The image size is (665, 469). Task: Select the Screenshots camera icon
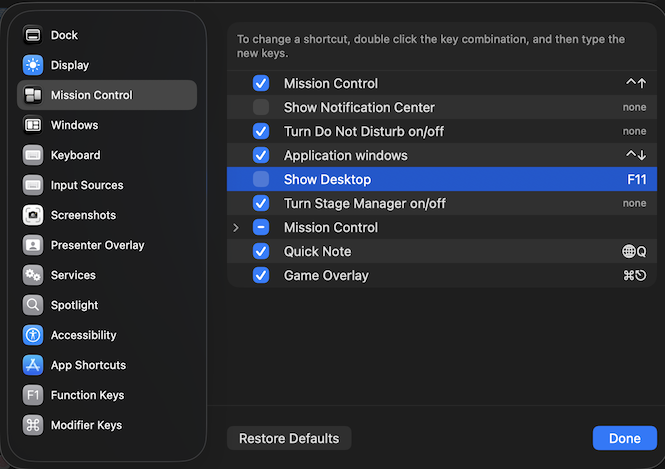(33, 215)
